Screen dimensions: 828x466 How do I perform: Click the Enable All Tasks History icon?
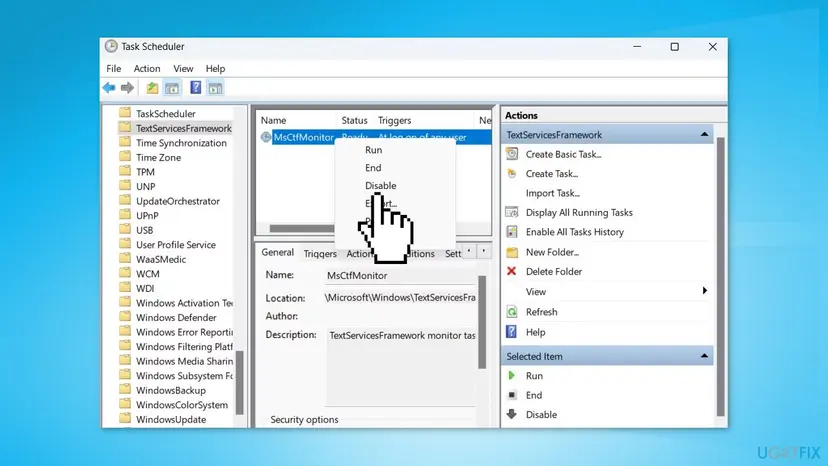512,231
